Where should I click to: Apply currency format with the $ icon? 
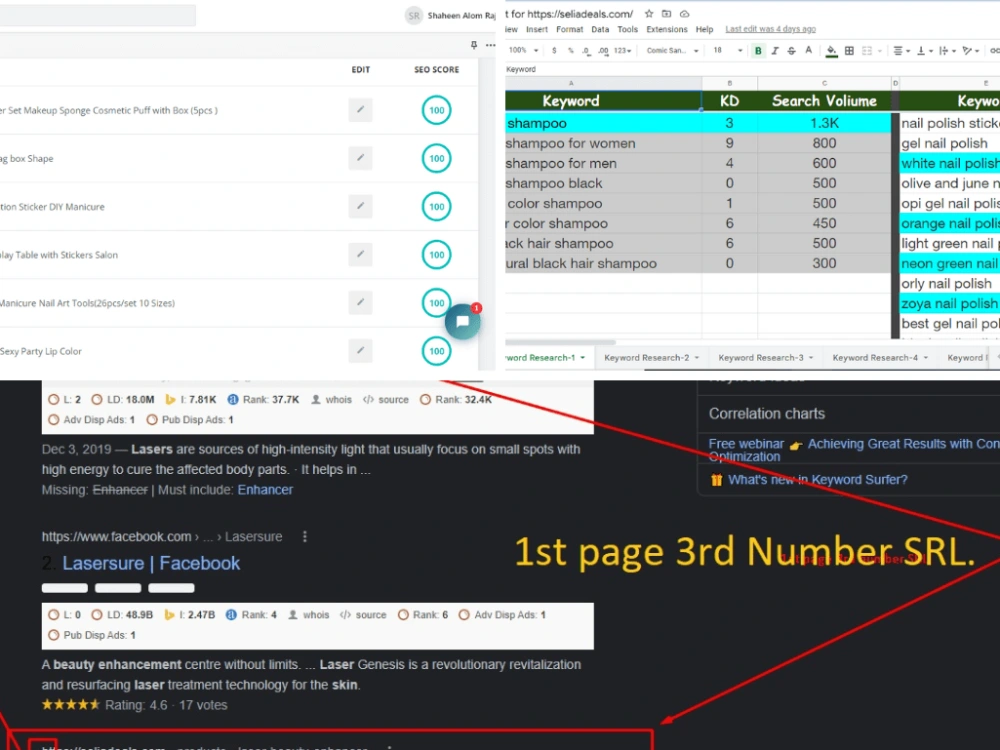(554, 50)
